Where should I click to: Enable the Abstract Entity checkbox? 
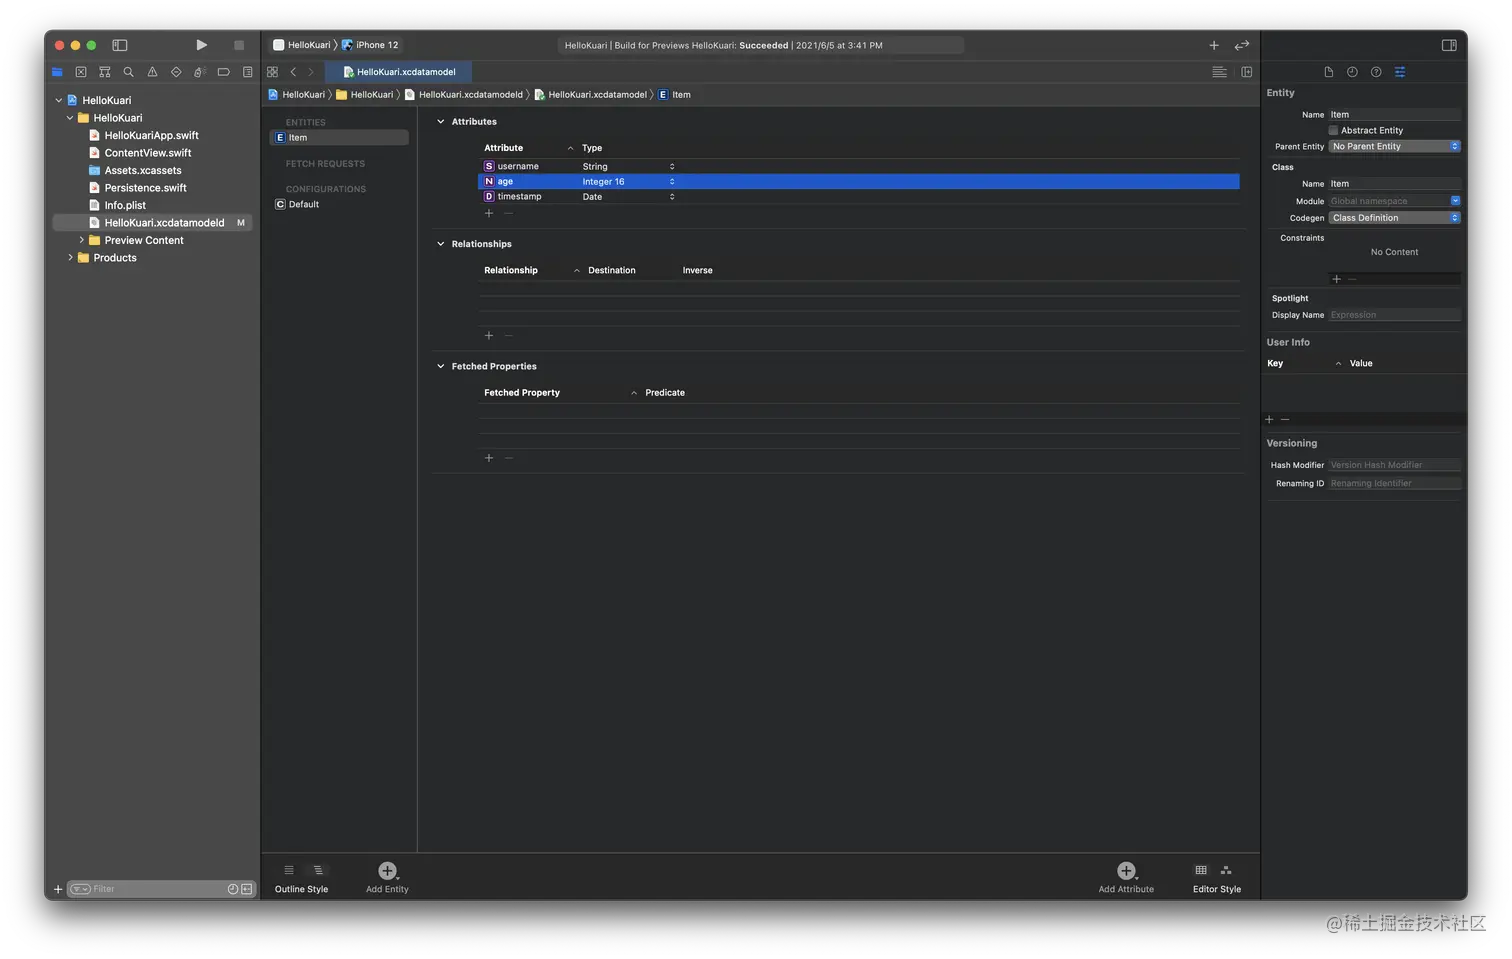click(1333, 130)
